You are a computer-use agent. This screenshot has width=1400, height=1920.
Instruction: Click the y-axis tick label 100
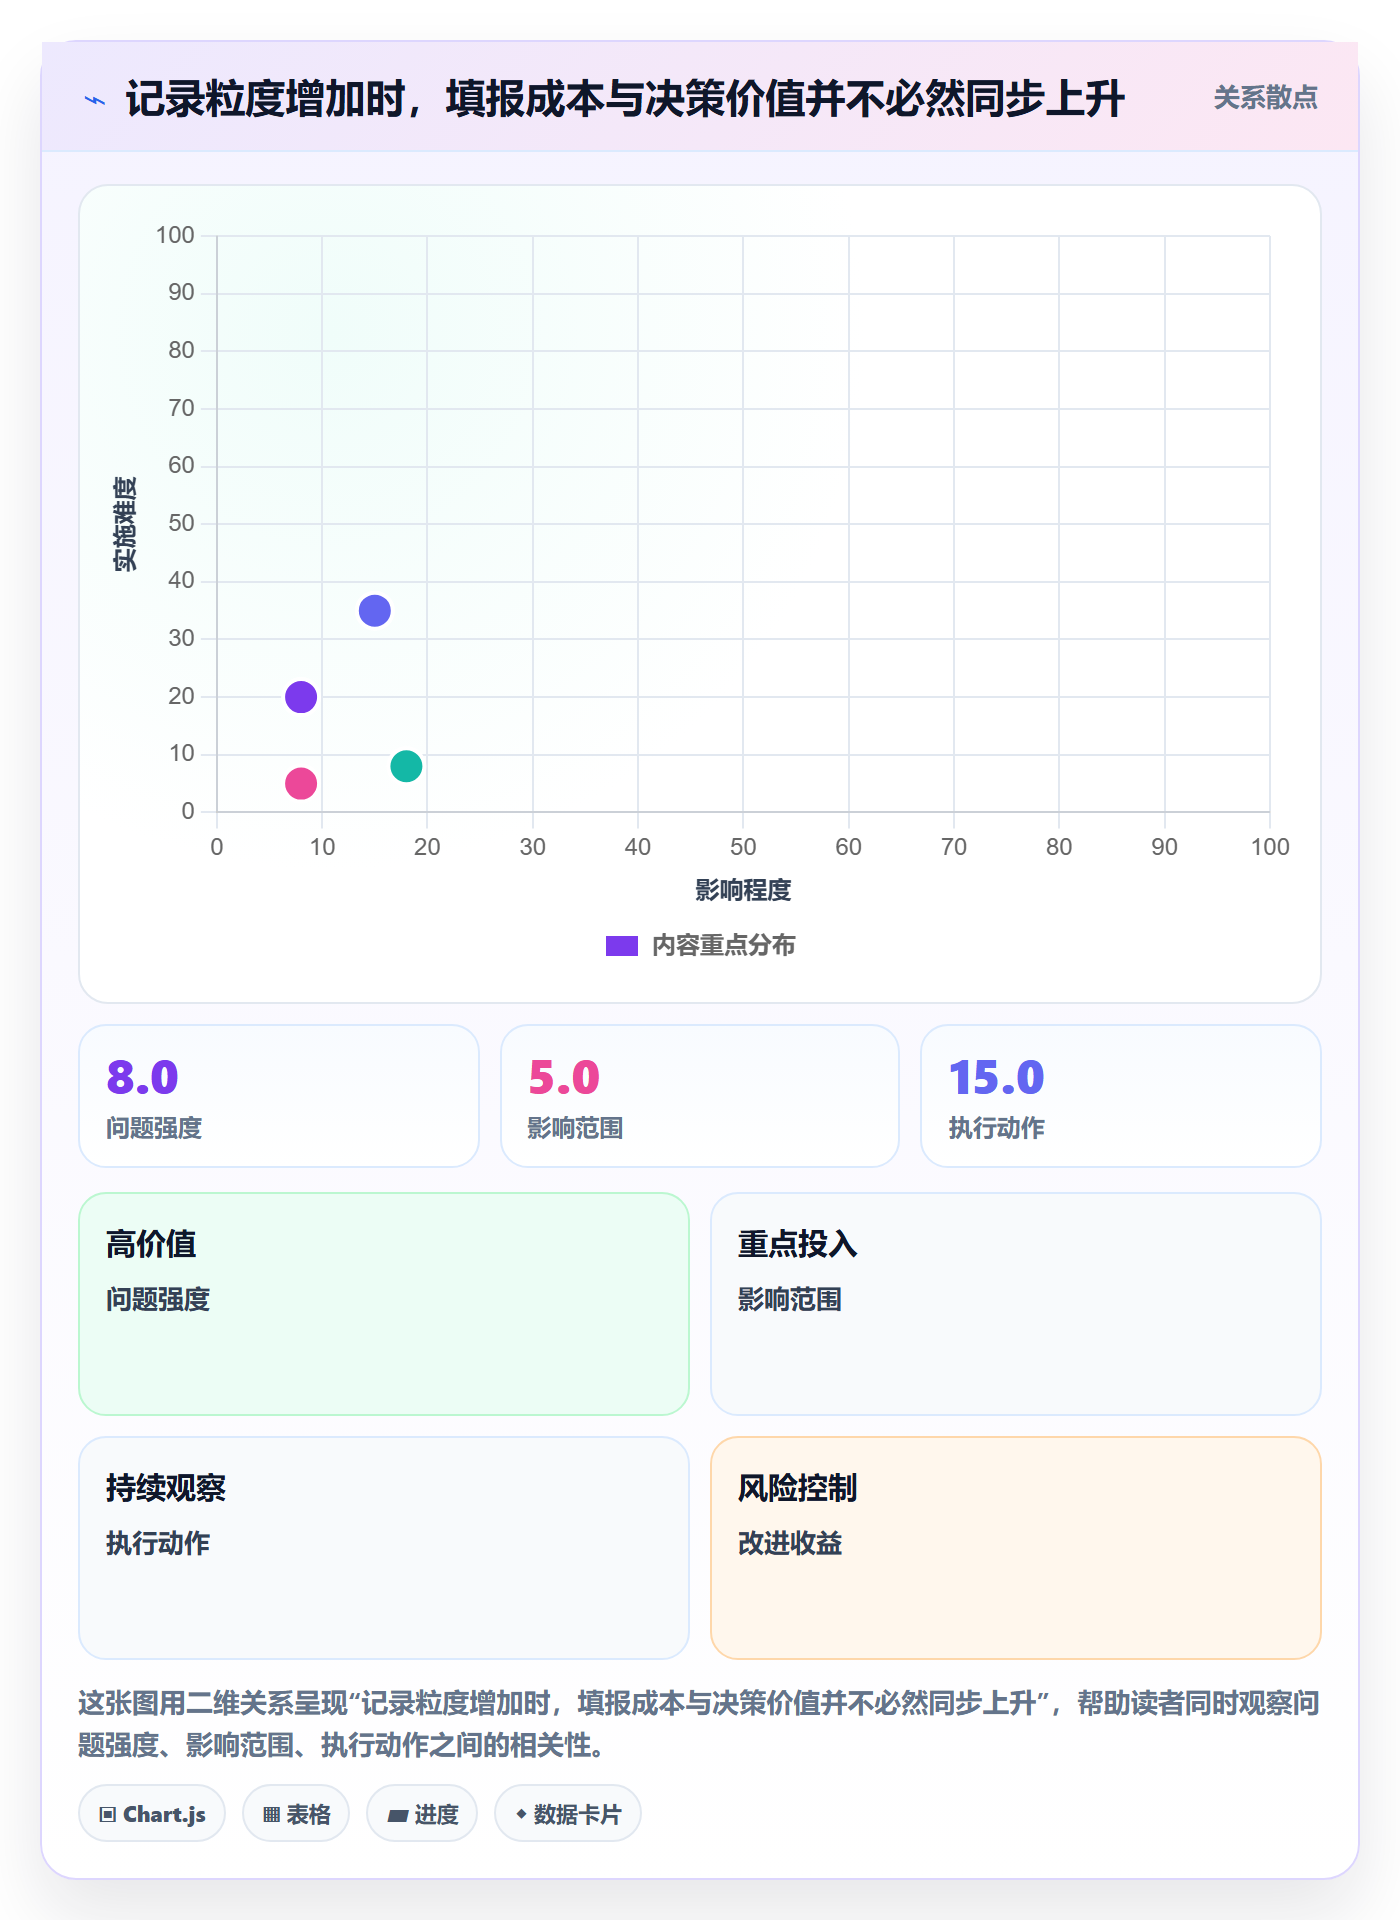[x=175, y=235]
